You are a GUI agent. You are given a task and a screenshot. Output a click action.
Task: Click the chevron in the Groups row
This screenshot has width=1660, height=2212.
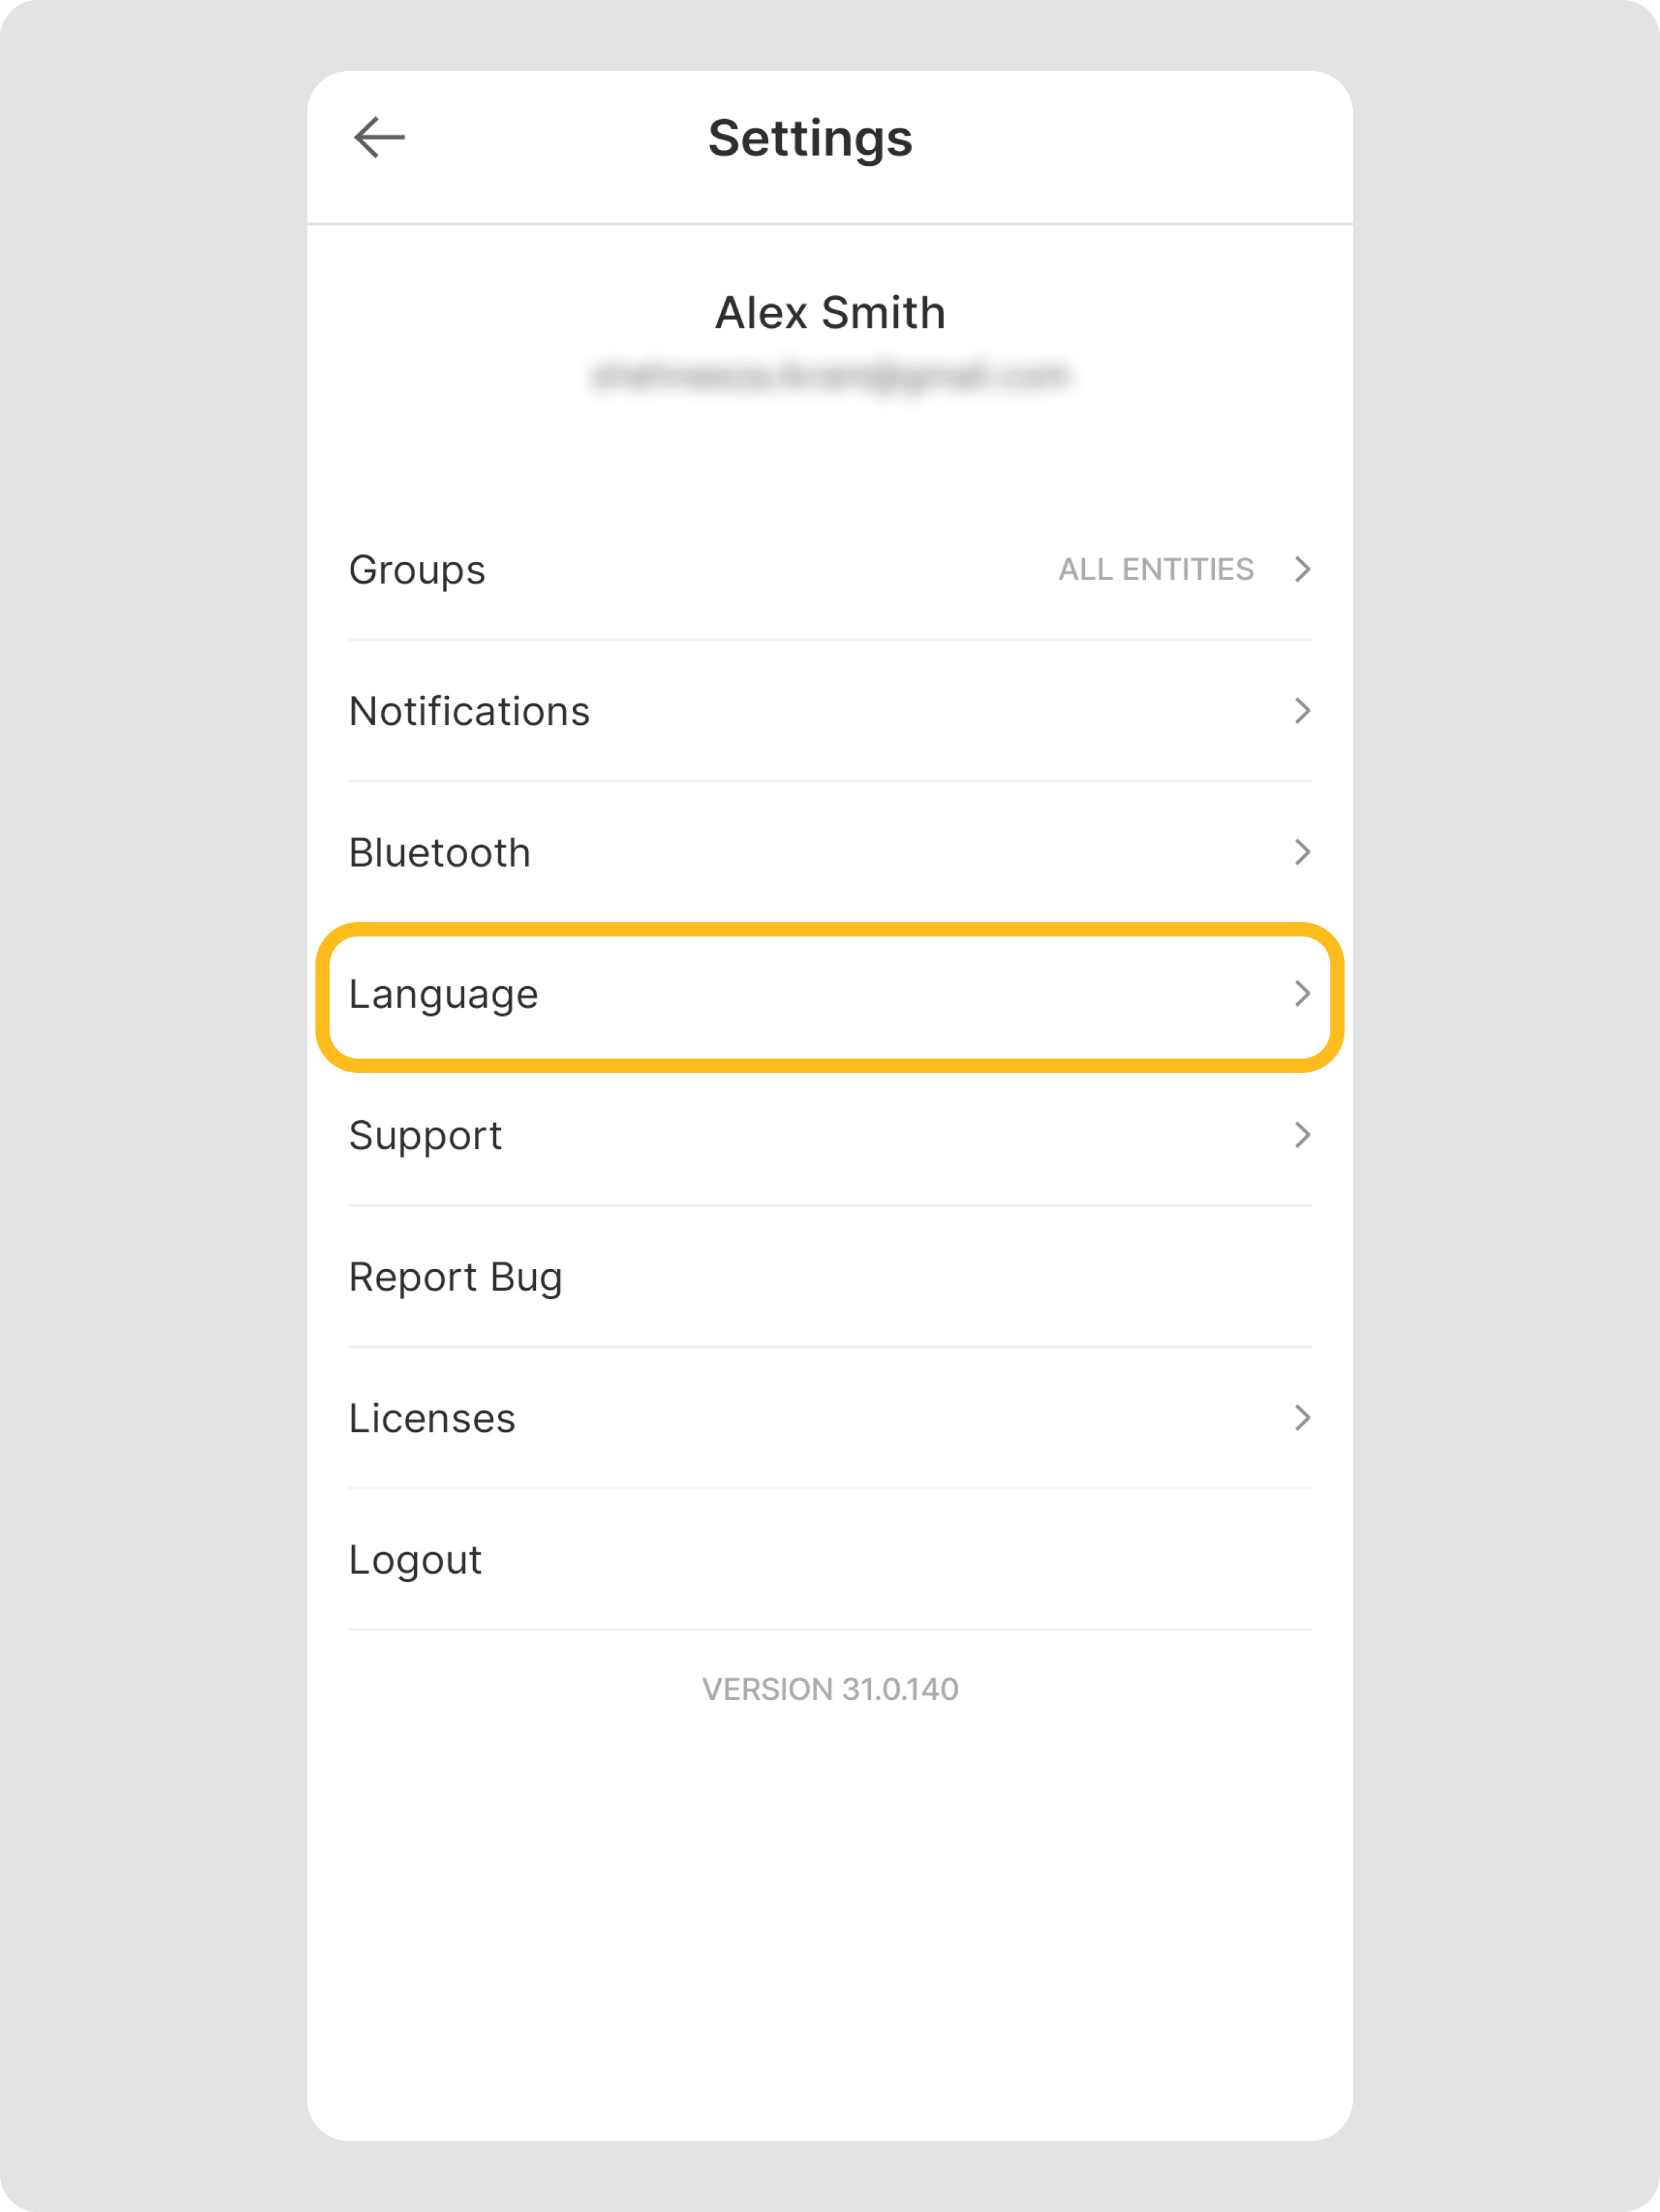click(x=1301, y=569)
